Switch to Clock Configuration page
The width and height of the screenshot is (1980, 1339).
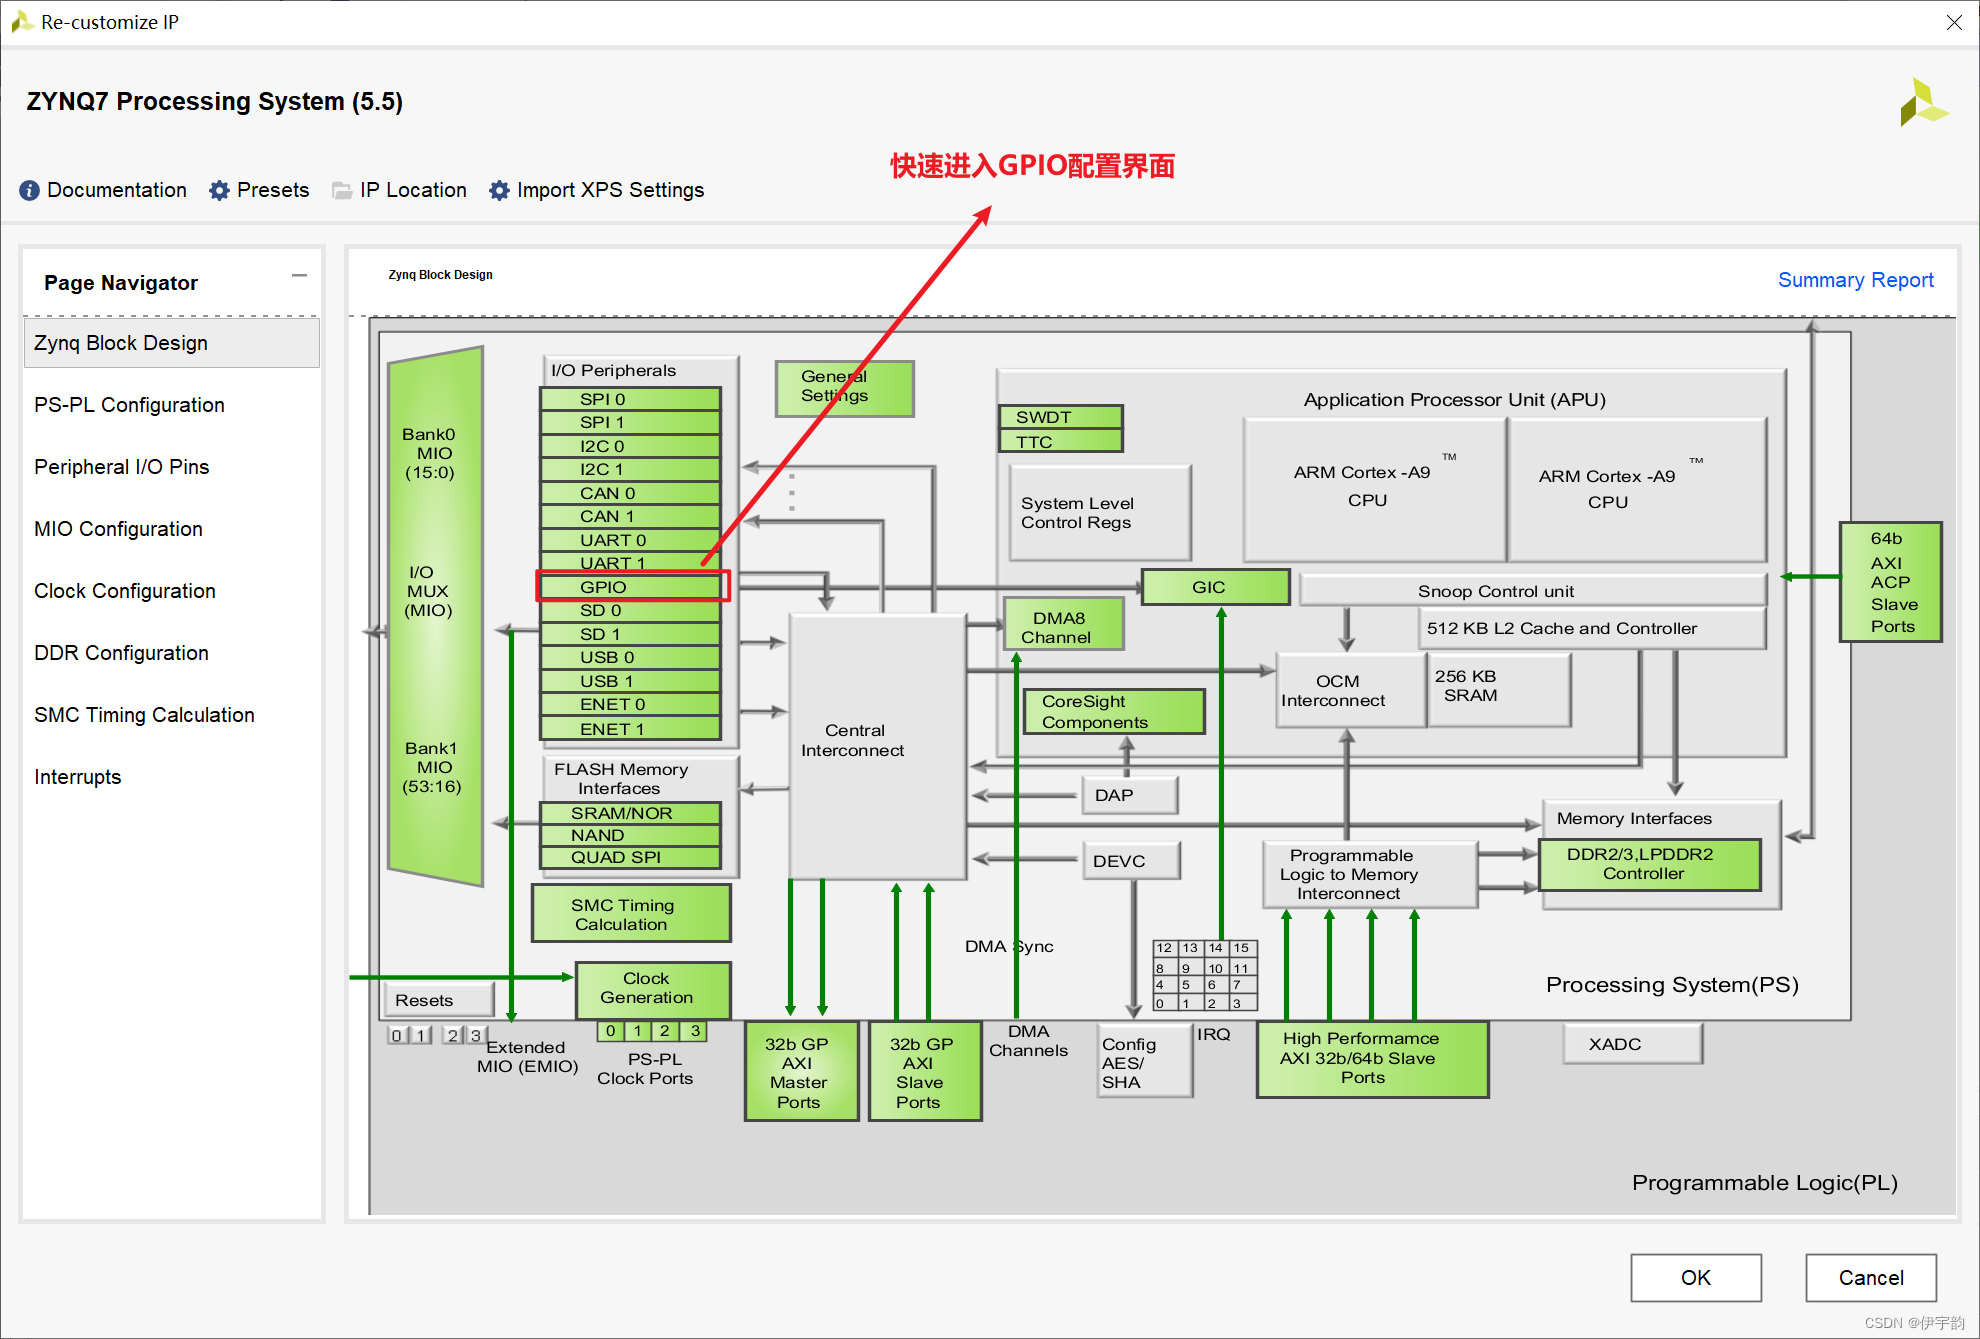[124, 591]
